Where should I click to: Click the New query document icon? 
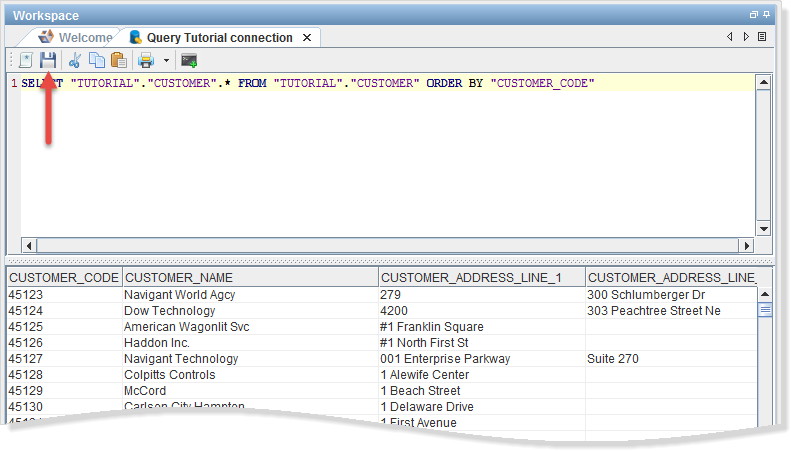click(26, 60)
